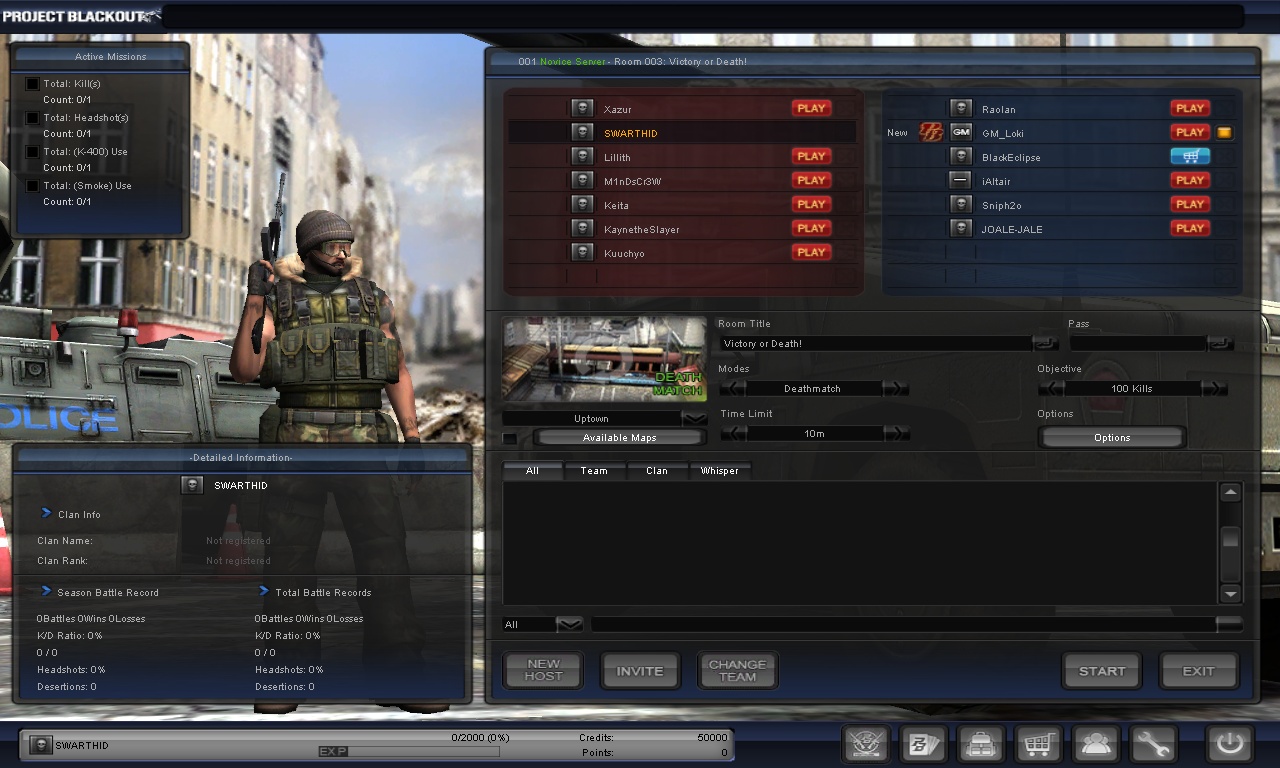
Task: Decrease time limit with the left arrow
Action: tap(733, 433)
